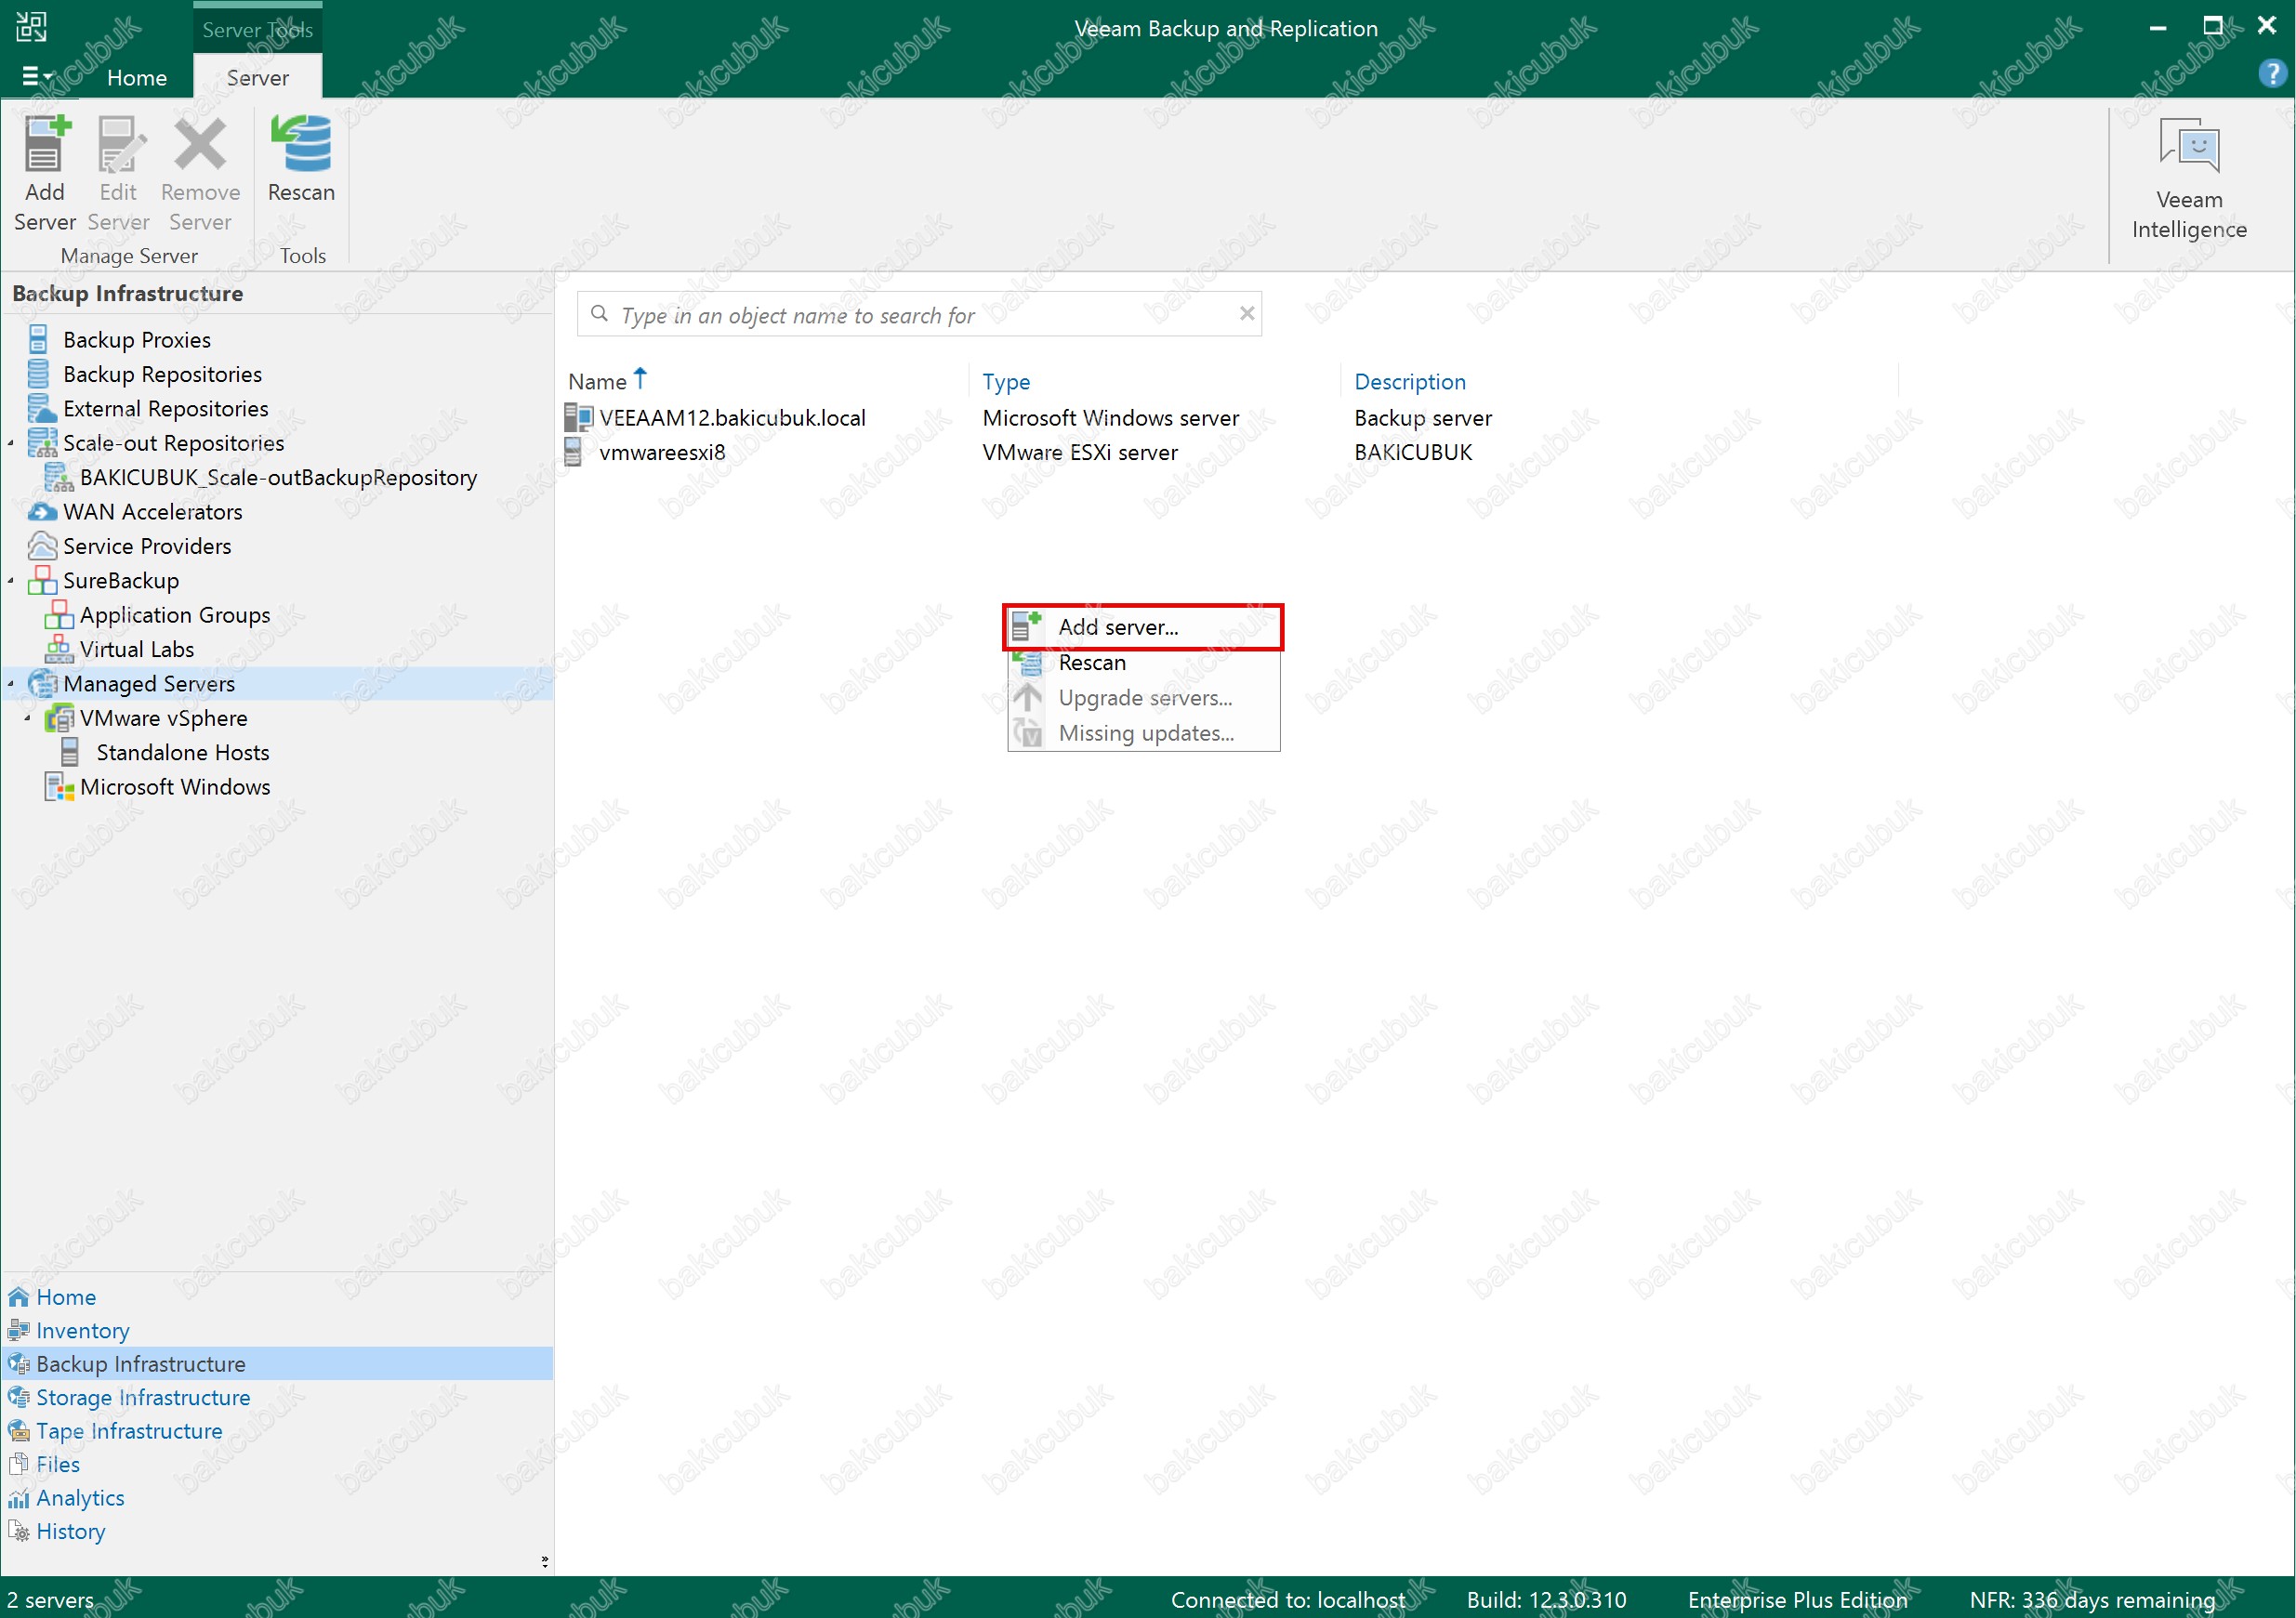Open the Files navigation view
The width and height of the screenshot is (2296, 1618).
[58, 1464]
